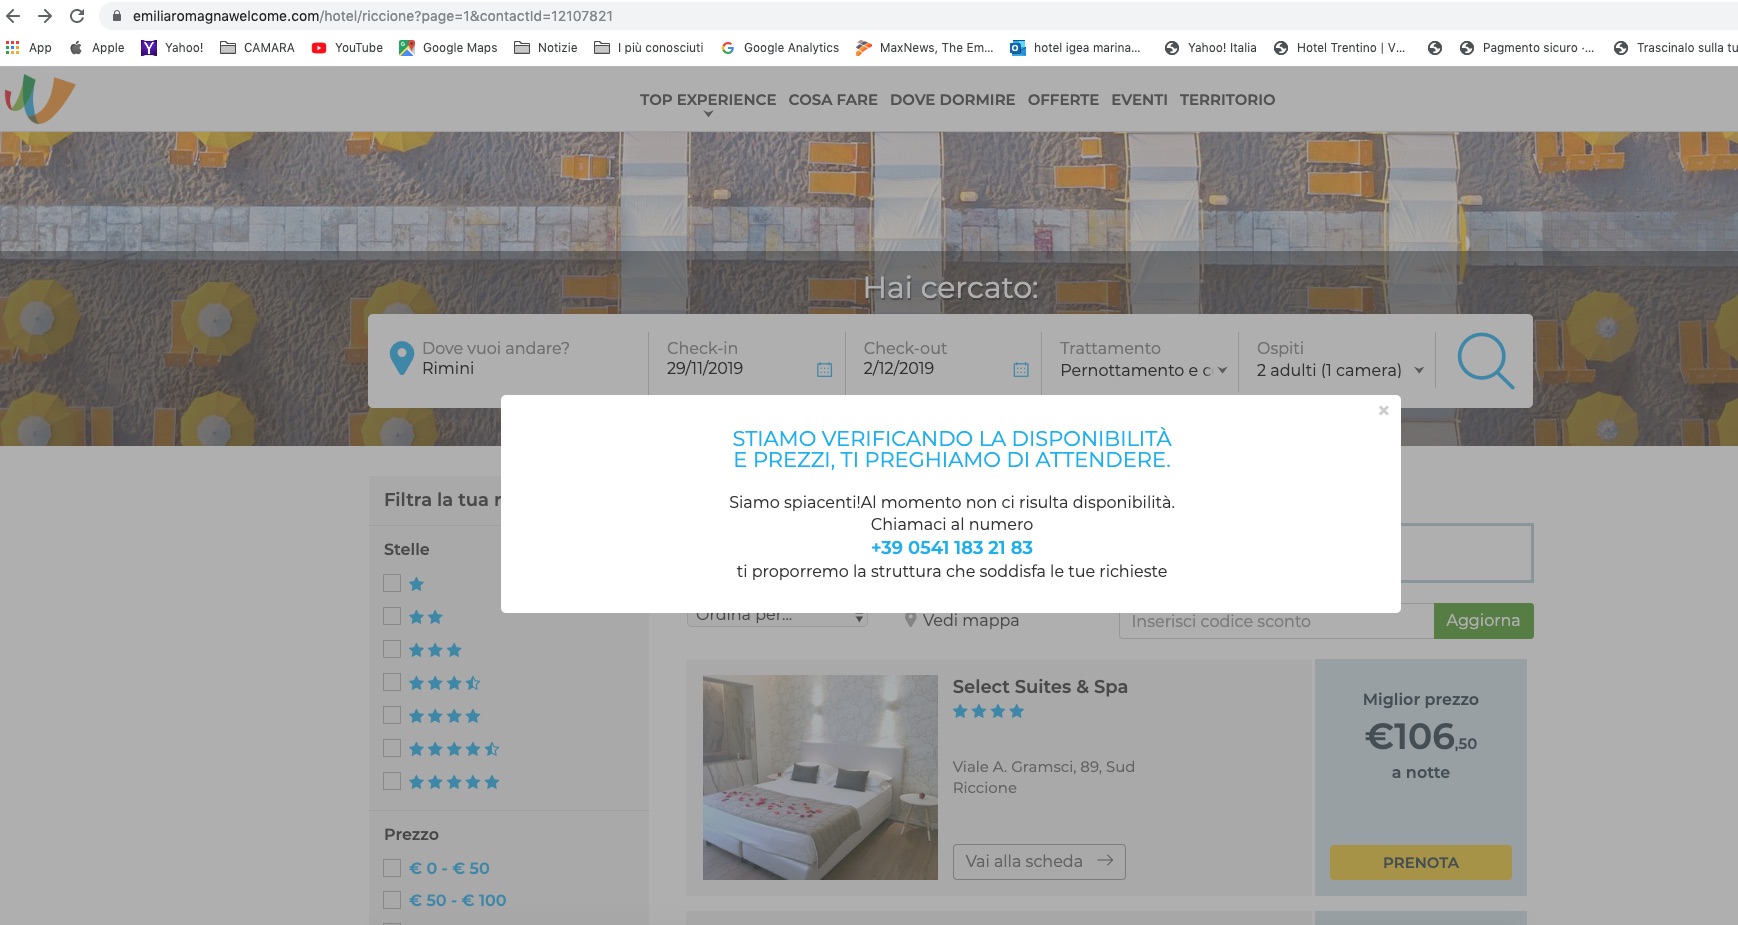1738x925 pixels.
Task: Open the CAMARA bookmarks folder
Action: [x=257, y=47]
